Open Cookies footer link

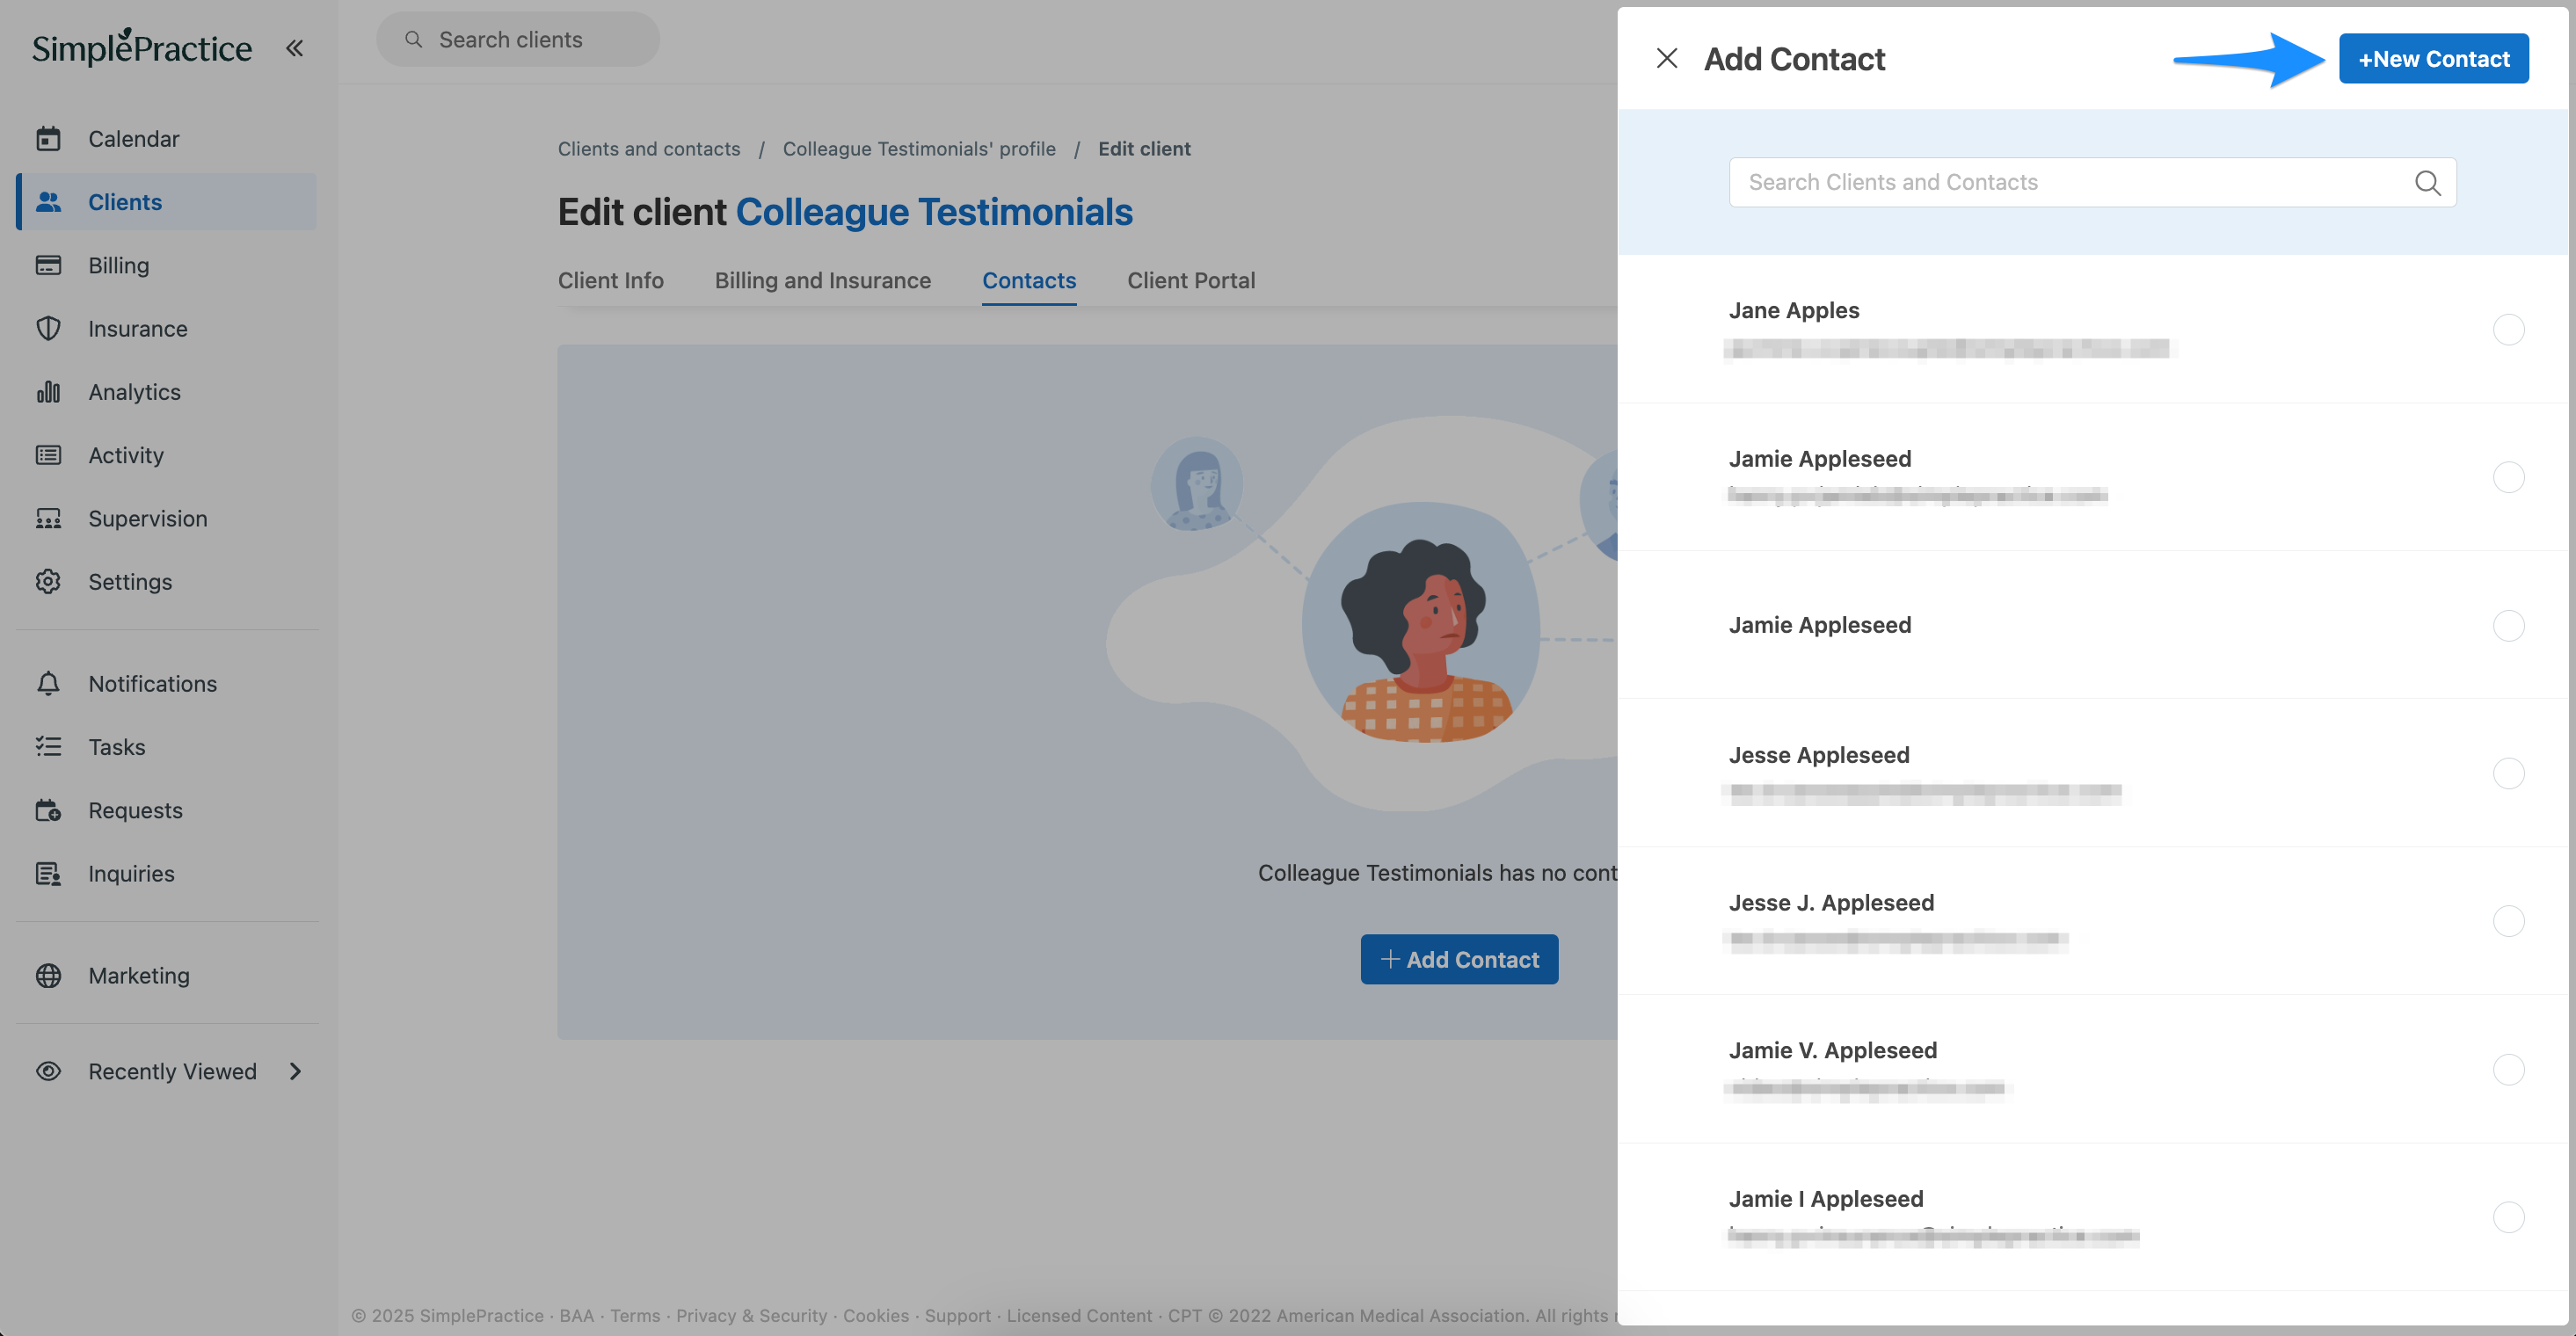pos(875,1315)
